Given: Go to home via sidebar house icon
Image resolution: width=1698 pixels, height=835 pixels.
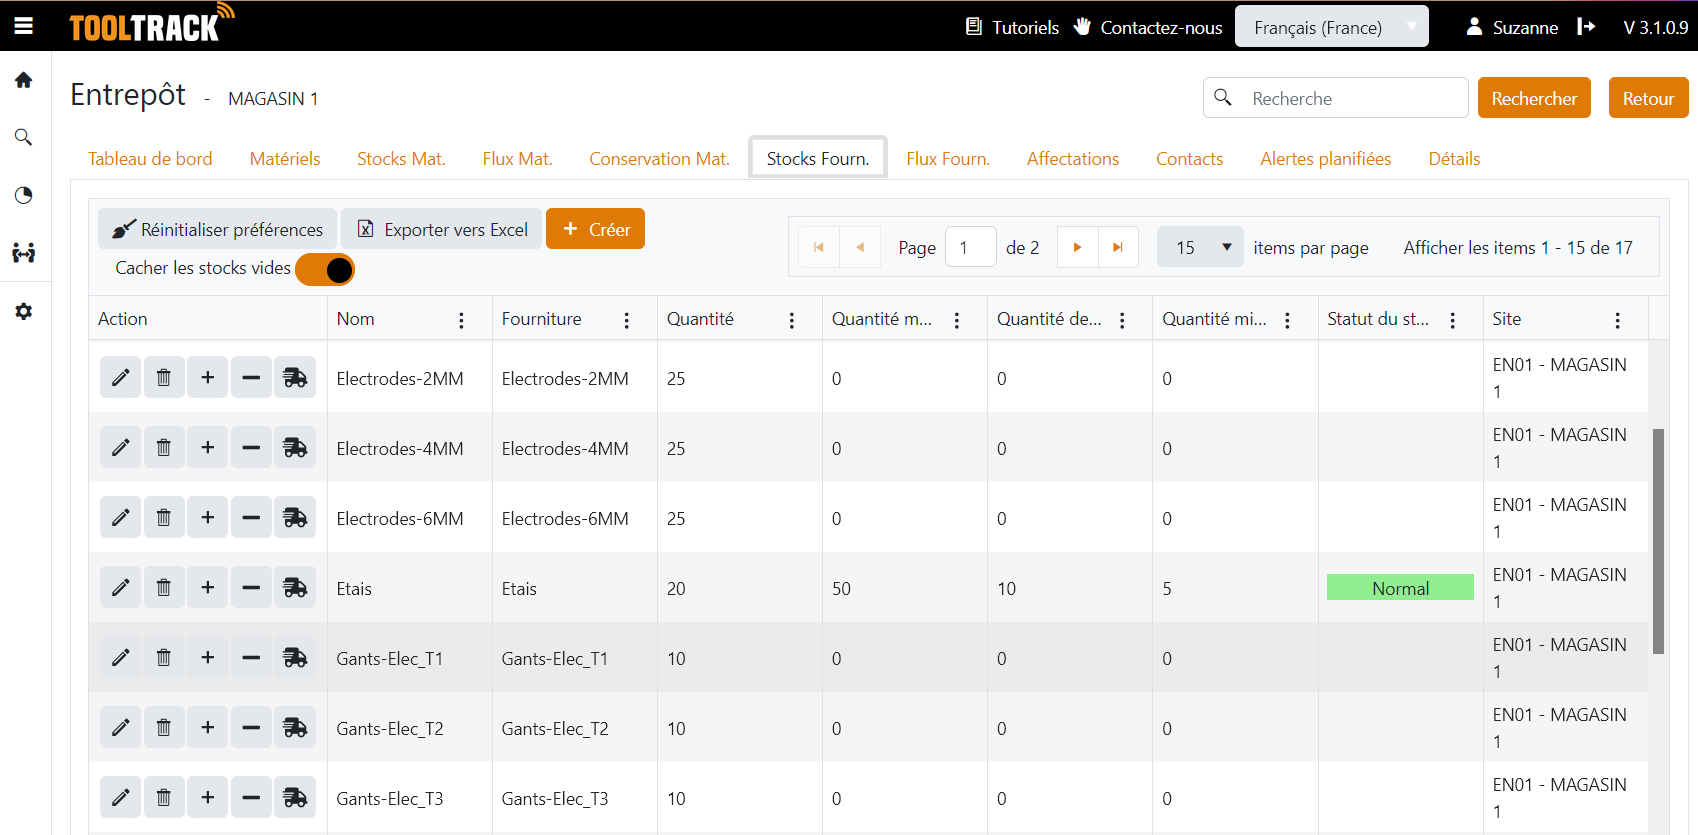Looking at the screenshot, I should (x=24, y=80).
